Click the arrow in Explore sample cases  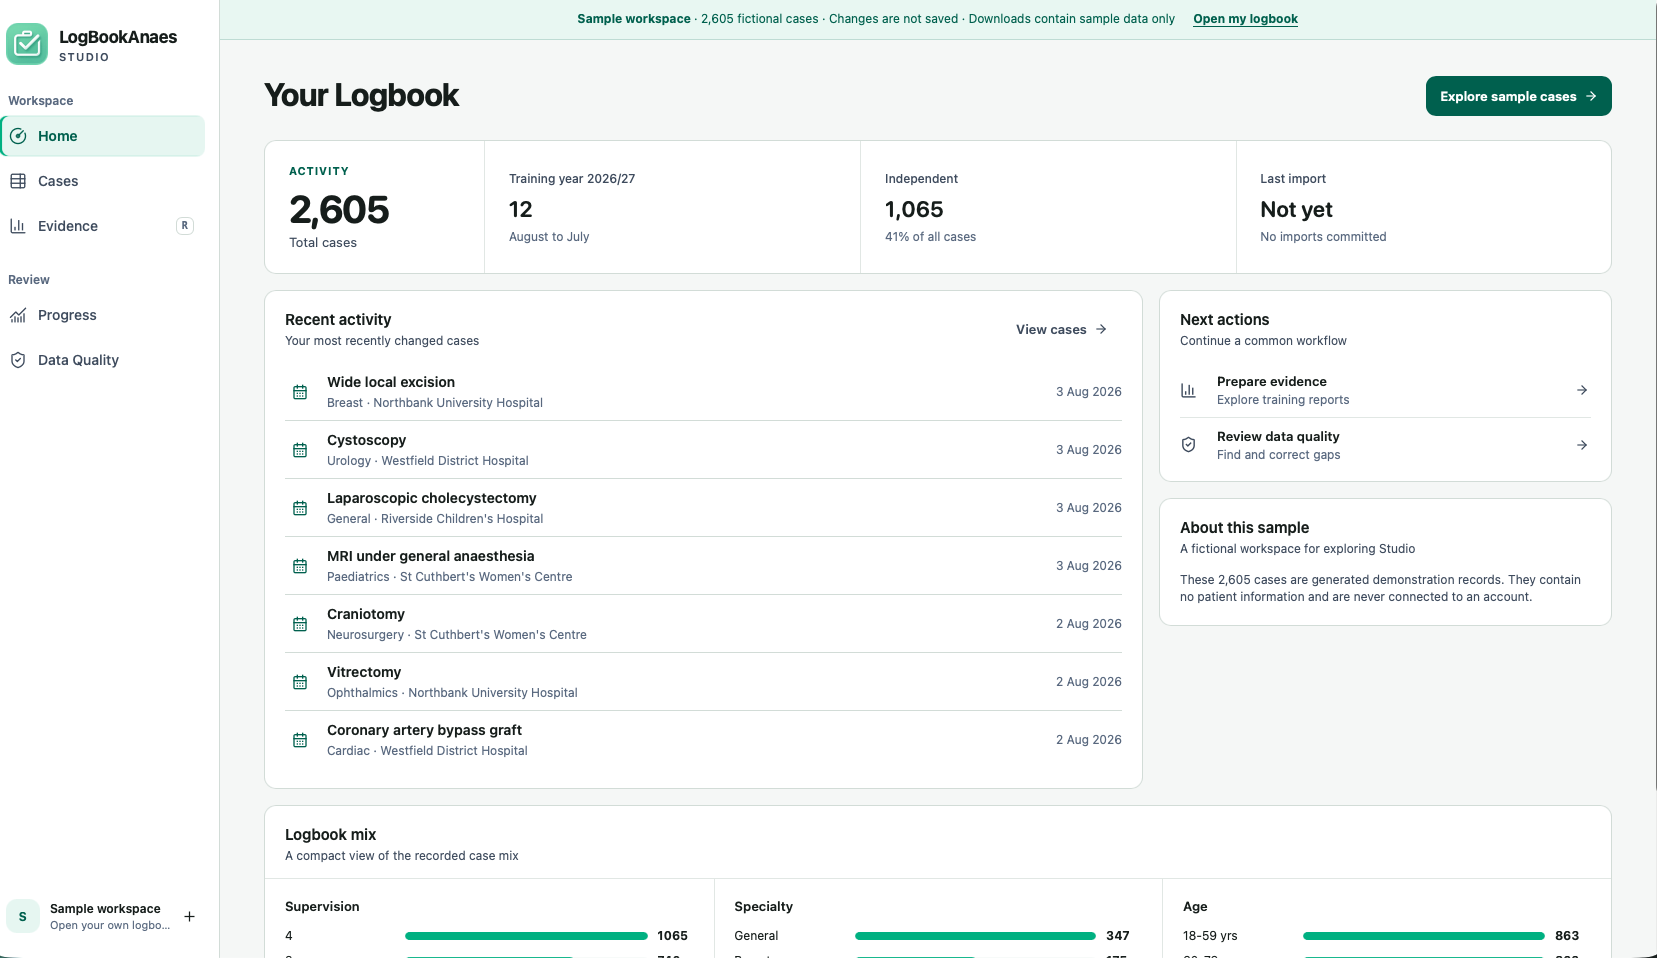[x=1591, y=96]
